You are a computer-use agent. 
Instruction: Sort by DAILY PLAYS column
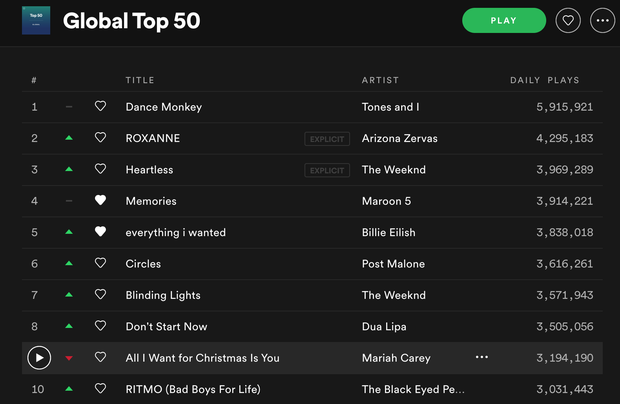(544, 80)
